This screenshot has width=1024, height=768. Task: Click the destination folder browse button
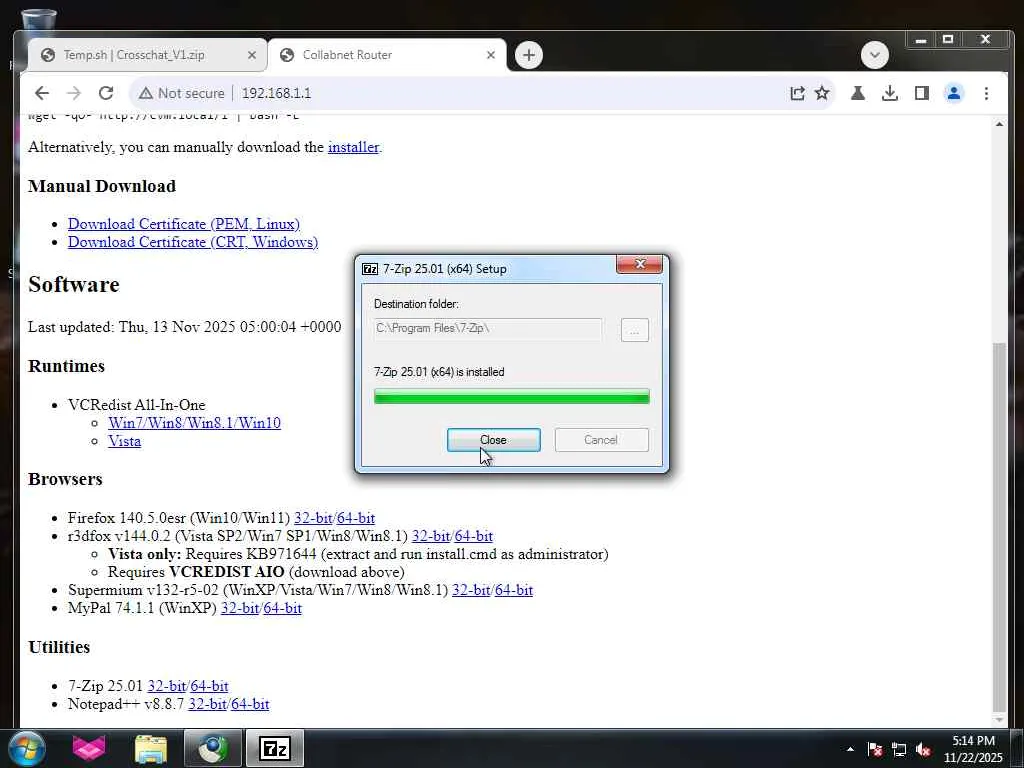(635, 330)
